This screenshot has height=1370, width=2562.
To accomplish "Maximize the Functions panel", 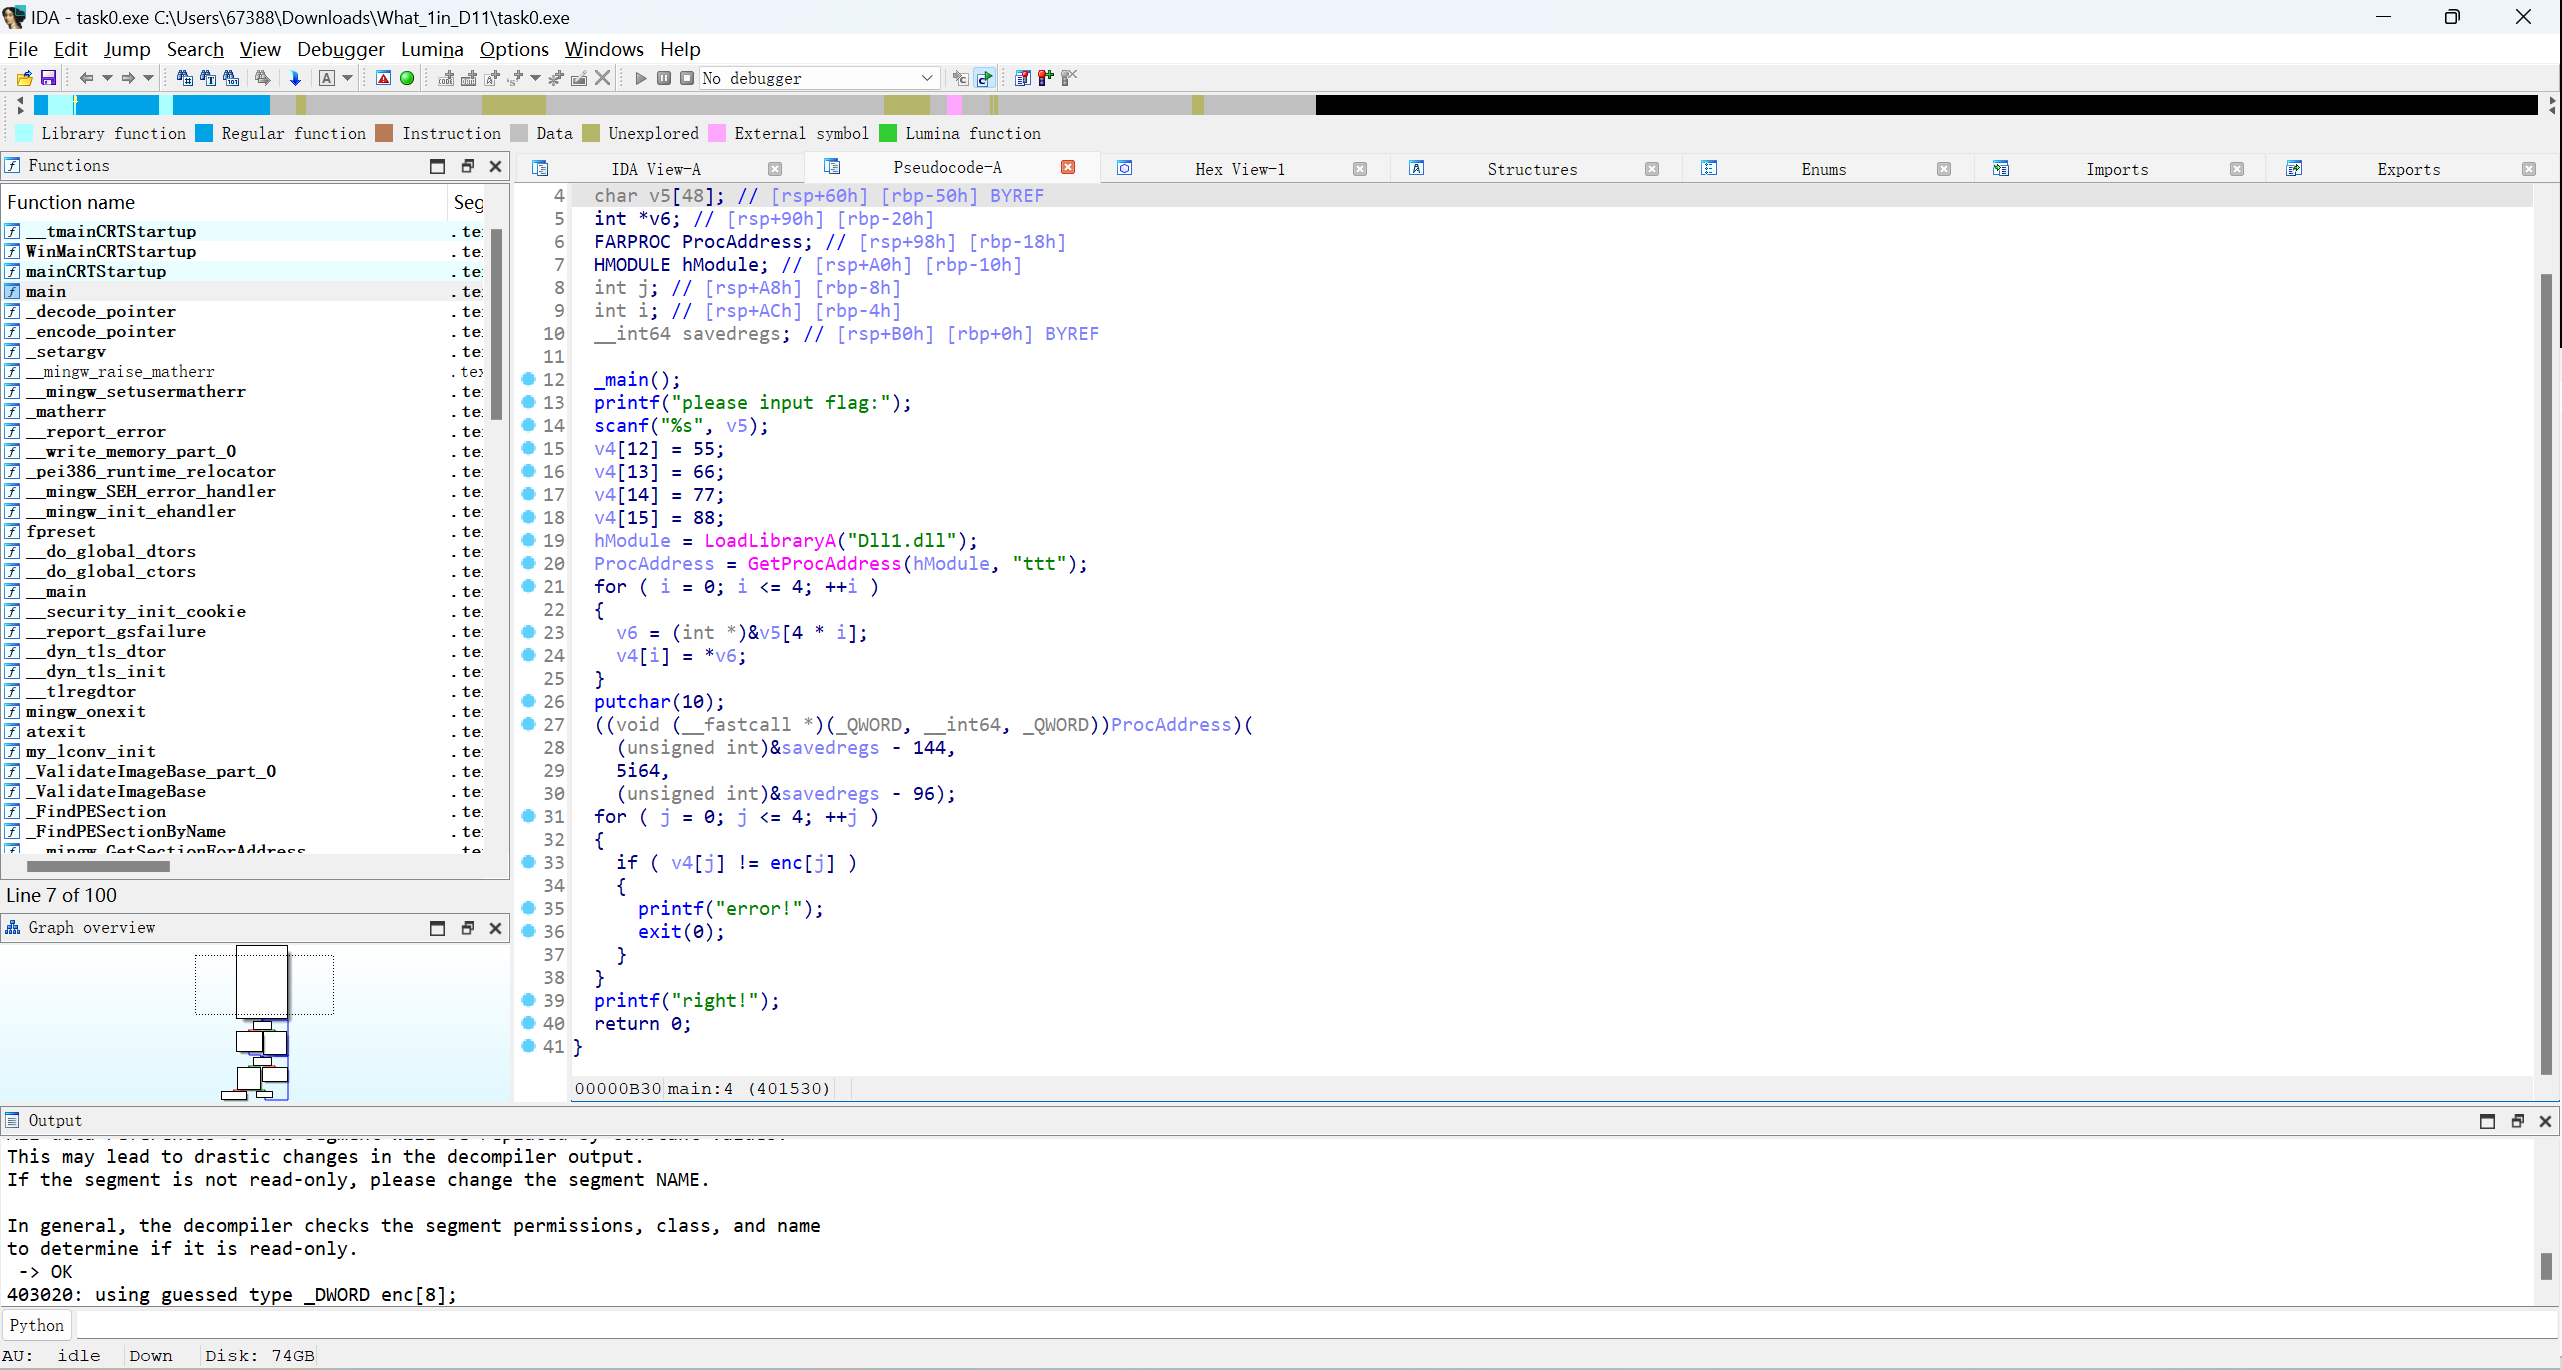I will click(x=437, y=166).
